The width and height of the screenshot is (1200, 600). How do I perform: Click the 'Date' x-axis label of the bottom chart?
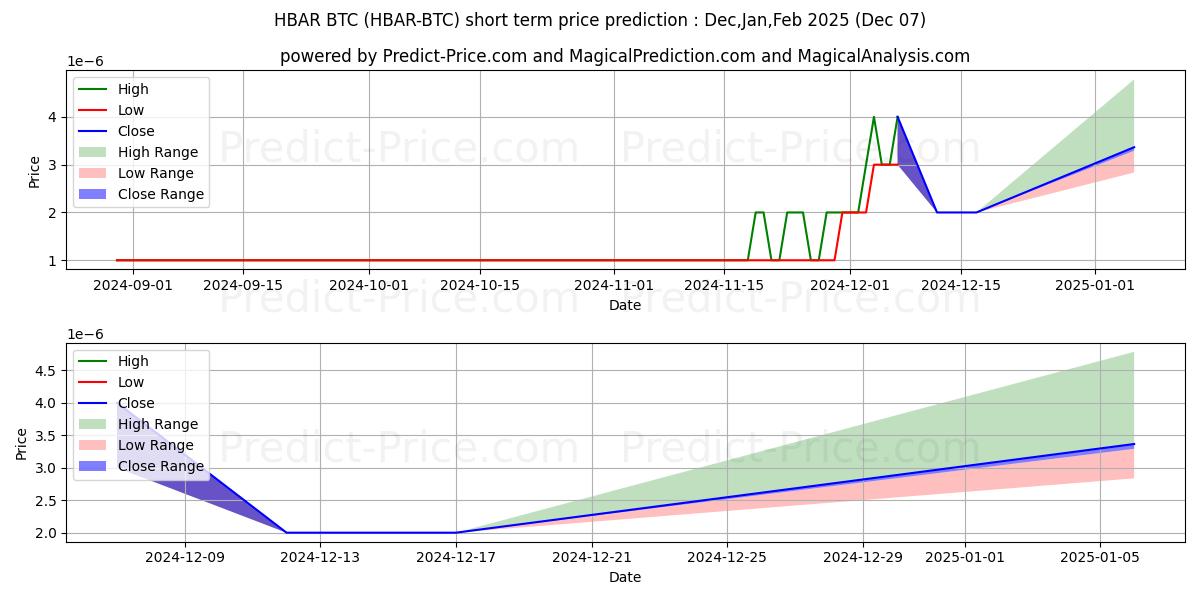click(x=625, y=577)
